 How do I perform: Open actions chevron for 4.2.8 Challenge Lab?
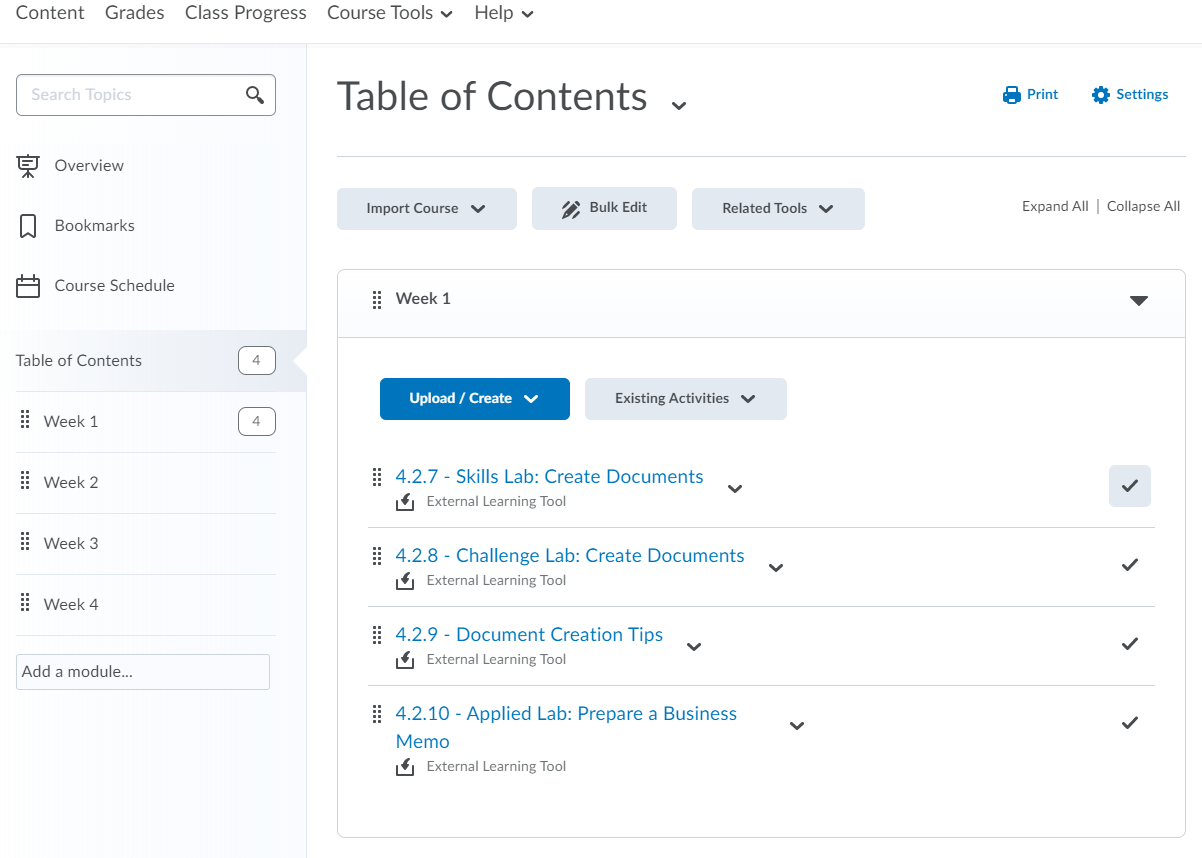(x=776, y=568)
